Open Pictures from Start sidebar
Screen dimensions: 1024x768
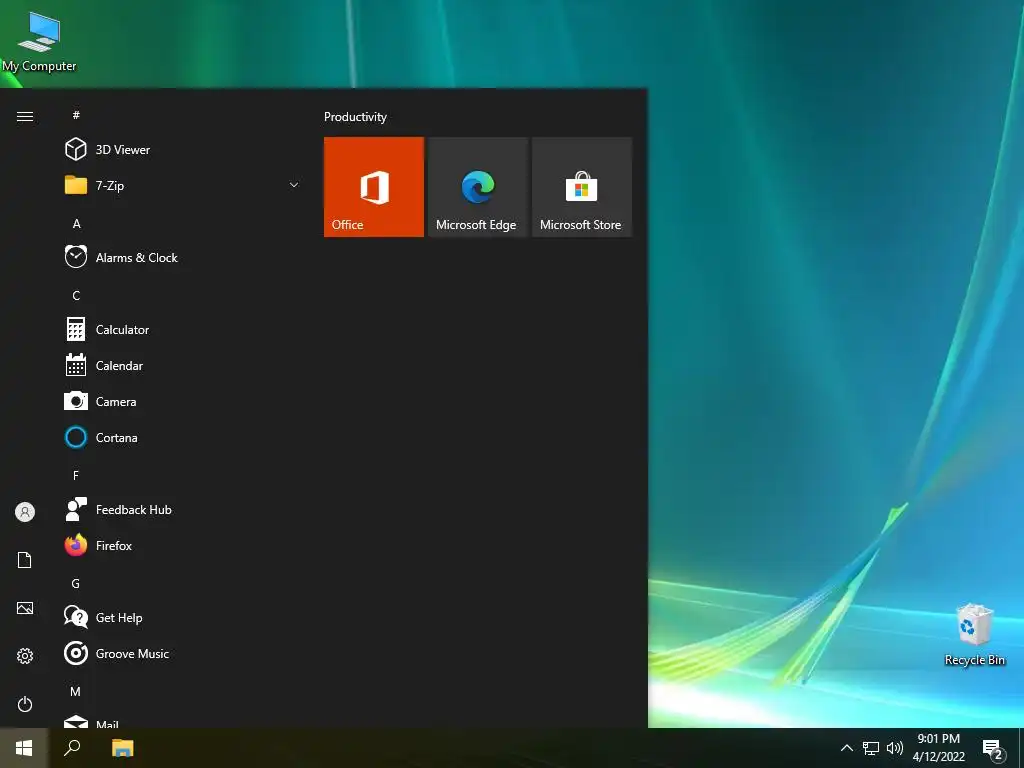(x=25, y=608)
